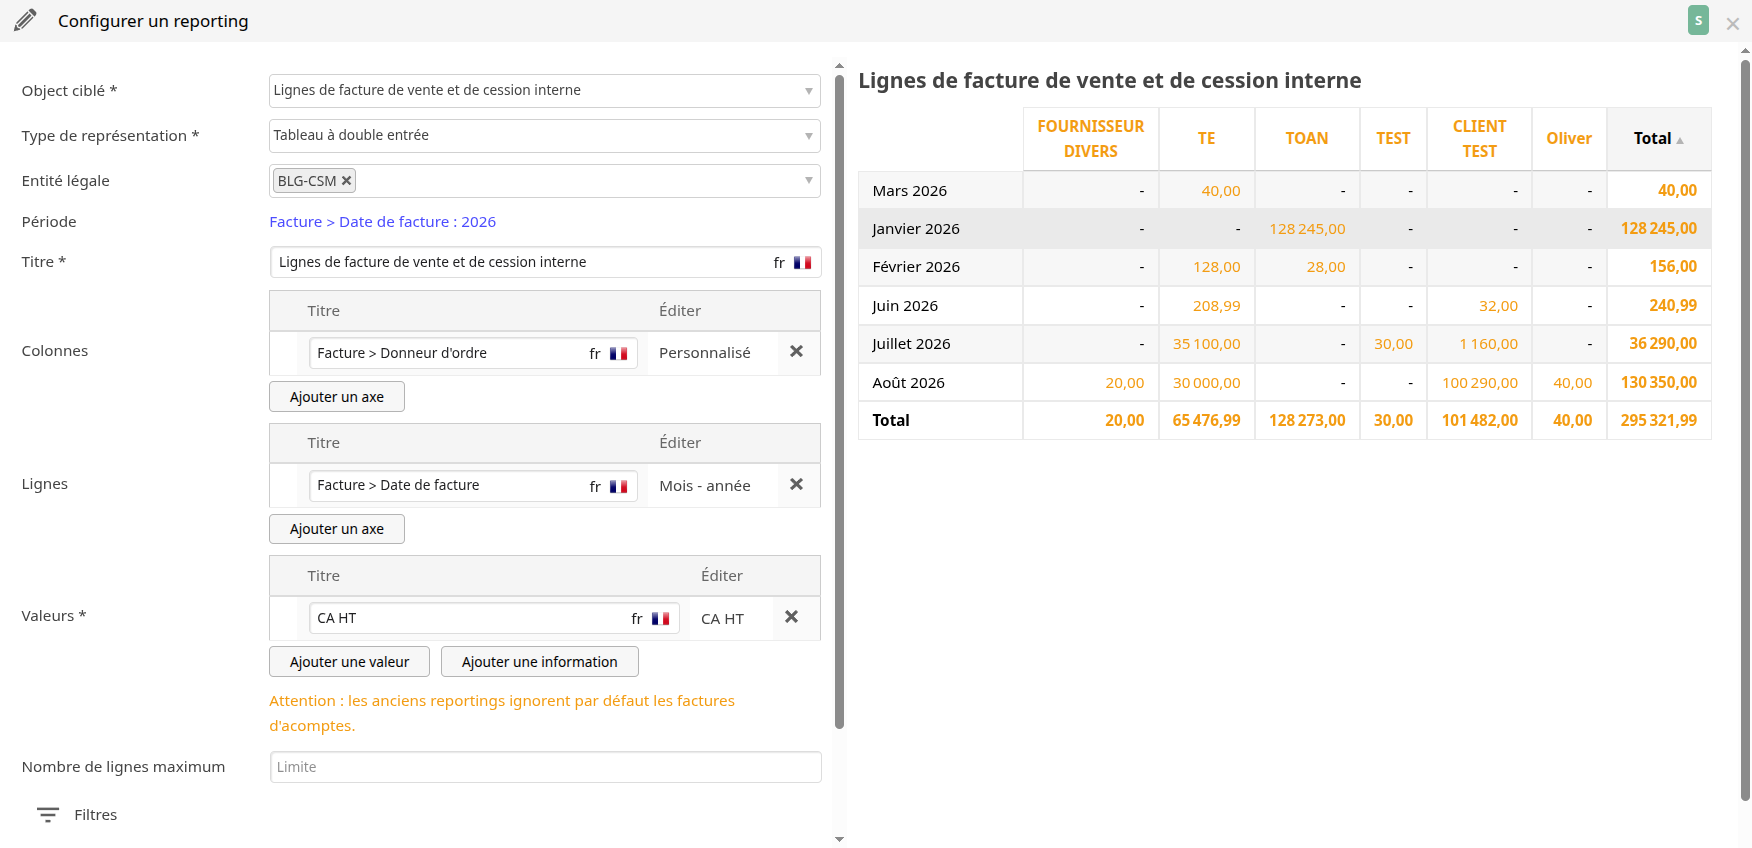Open the Filtres filter icon
Screen dimensions: 1752x848
[48, 815]
